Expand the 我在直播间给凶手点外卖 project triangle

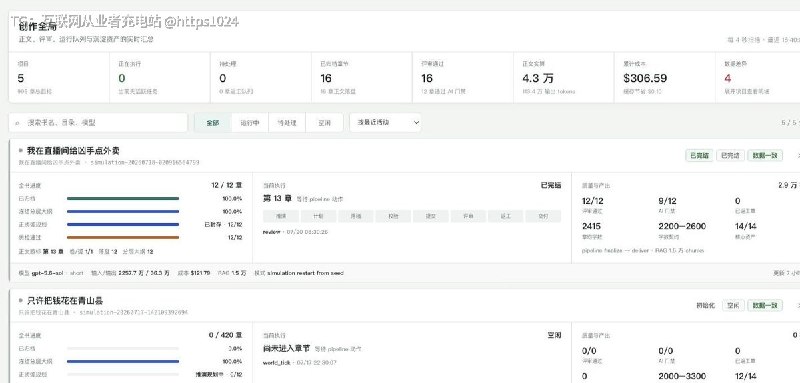click(x=21, y=150)
